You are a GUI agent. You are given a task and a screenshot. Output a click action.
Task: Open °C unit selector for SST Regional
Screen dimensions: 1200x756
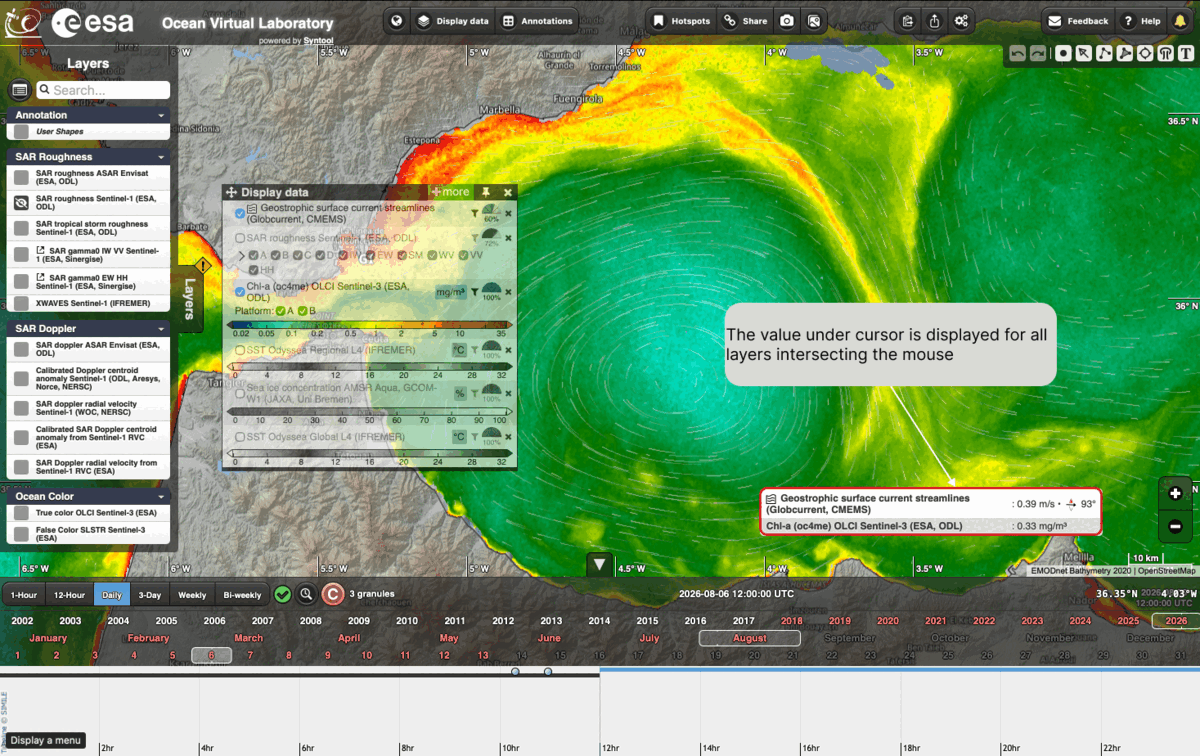click(459, 351)
